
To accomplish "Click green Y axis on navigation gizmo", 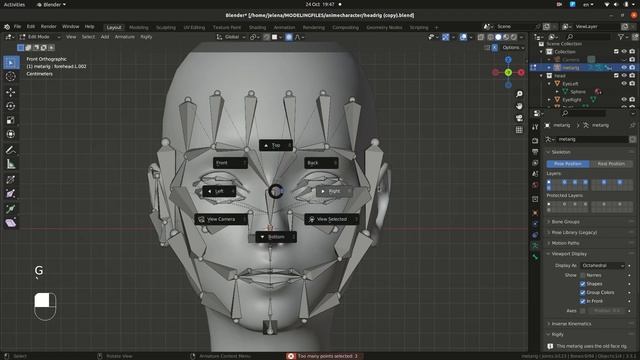I will [x=508, y=73].
